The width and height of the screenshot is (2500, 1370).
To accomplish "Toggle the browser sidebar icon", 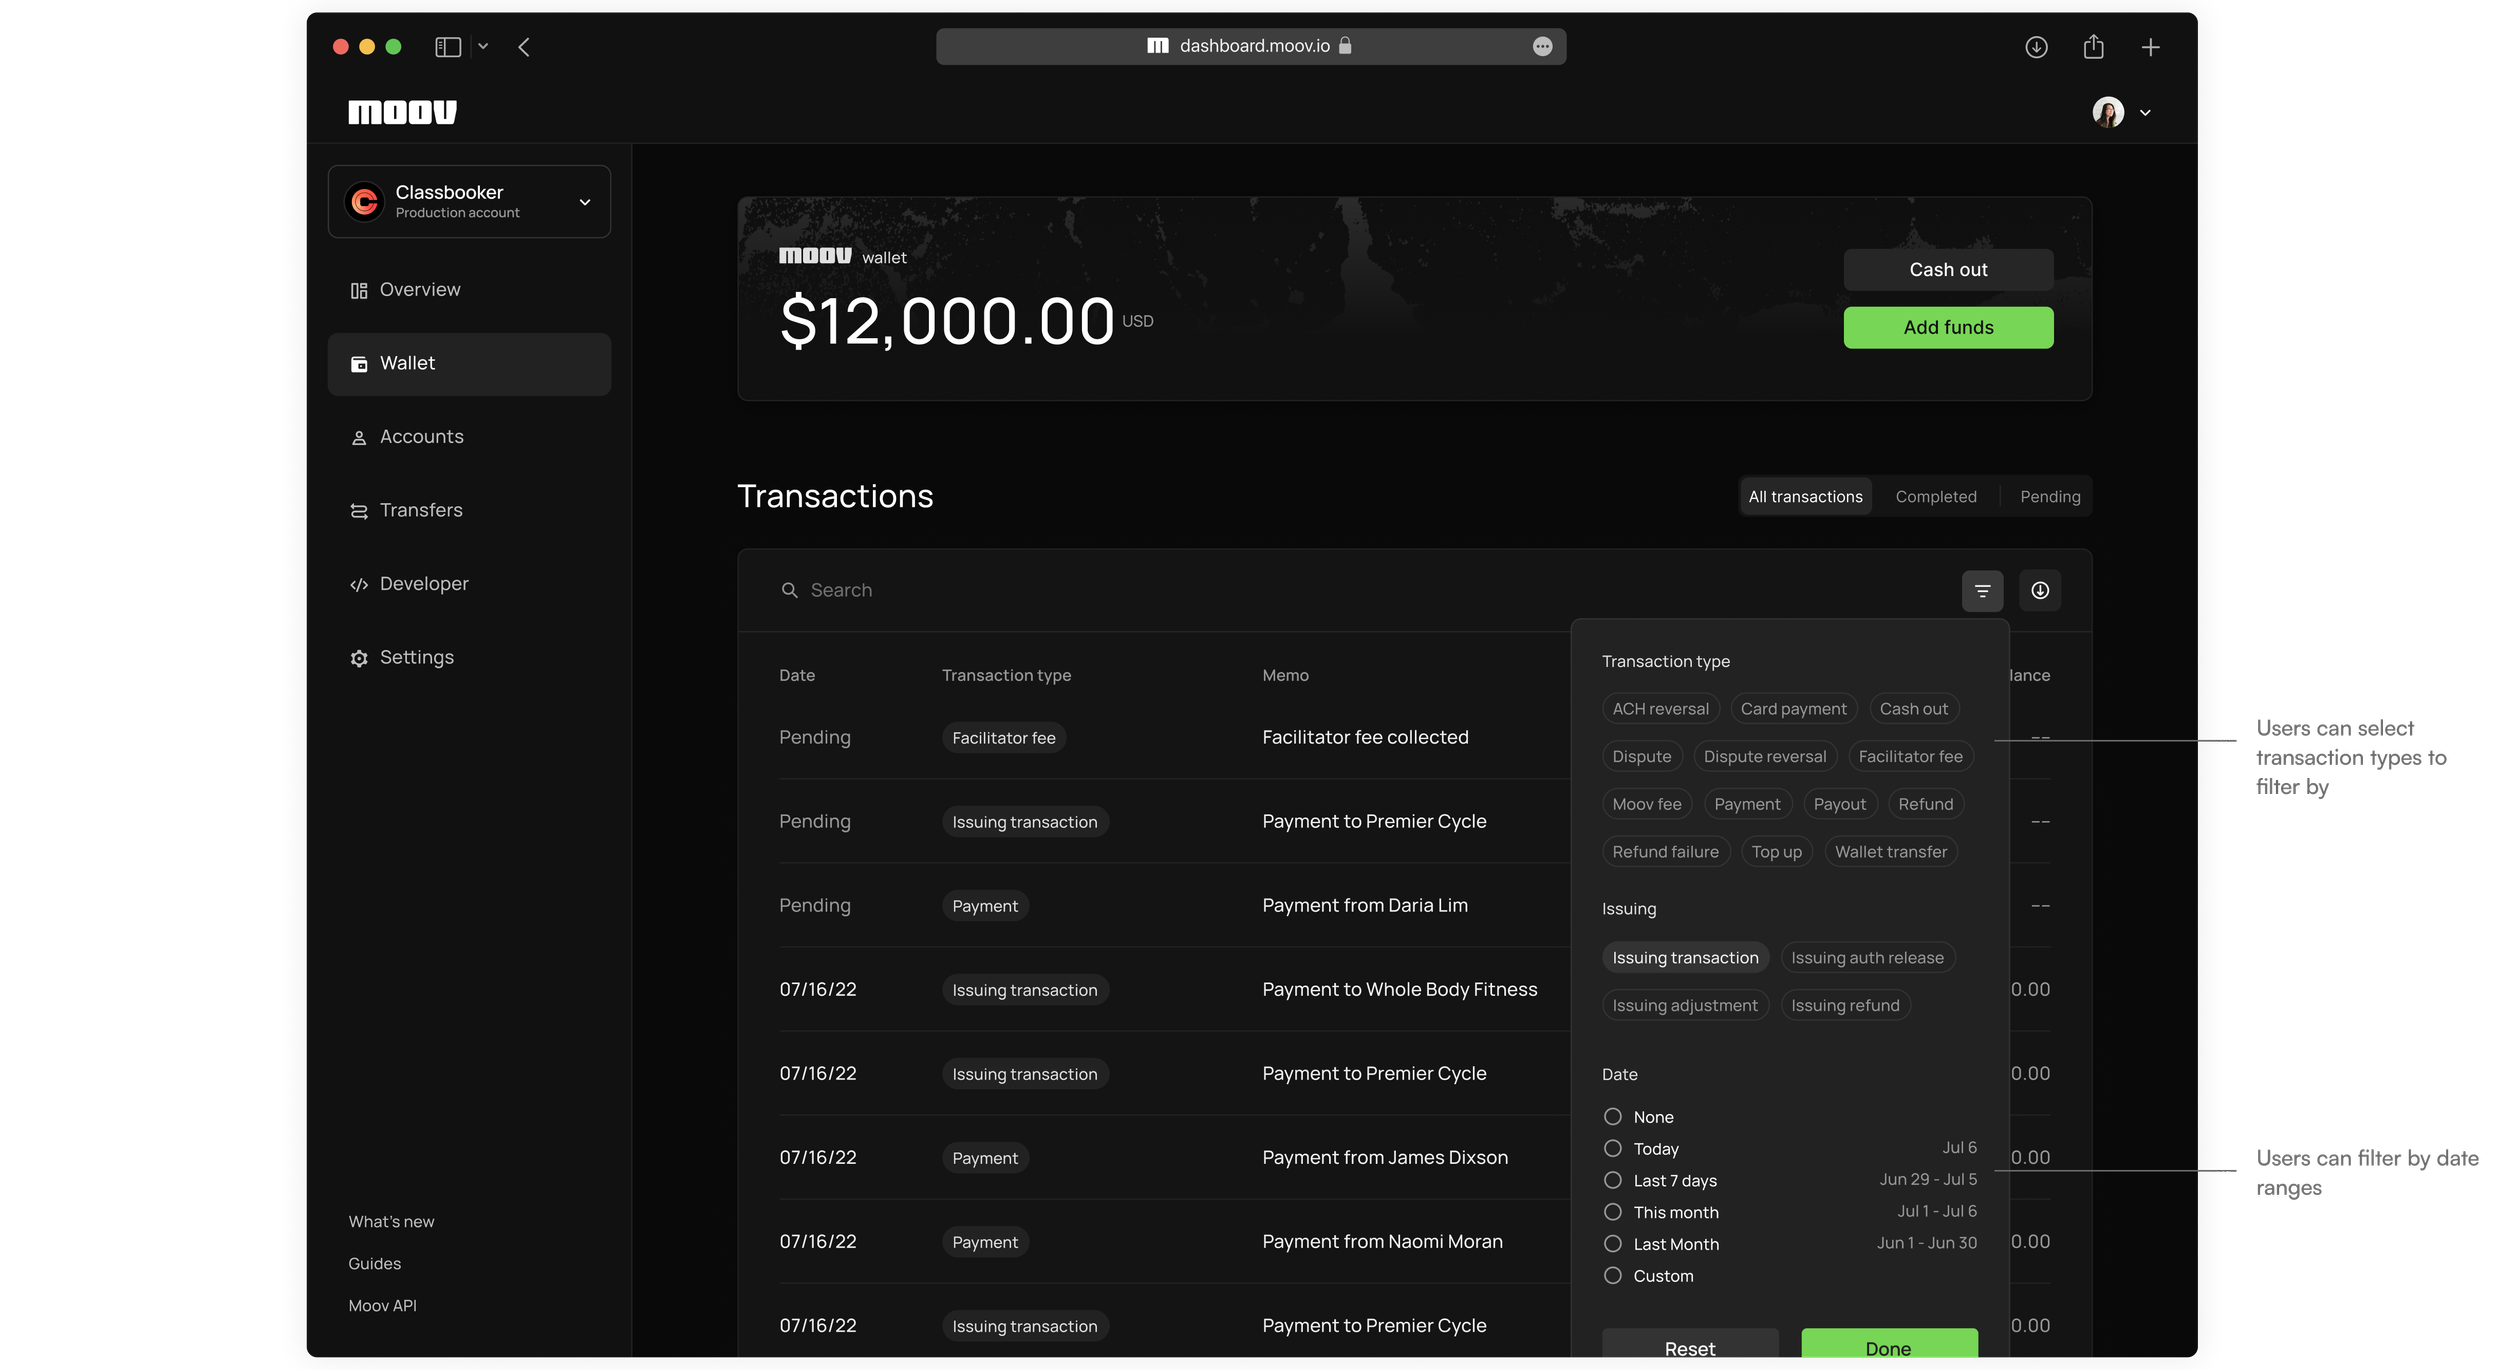I will (447, 47).
